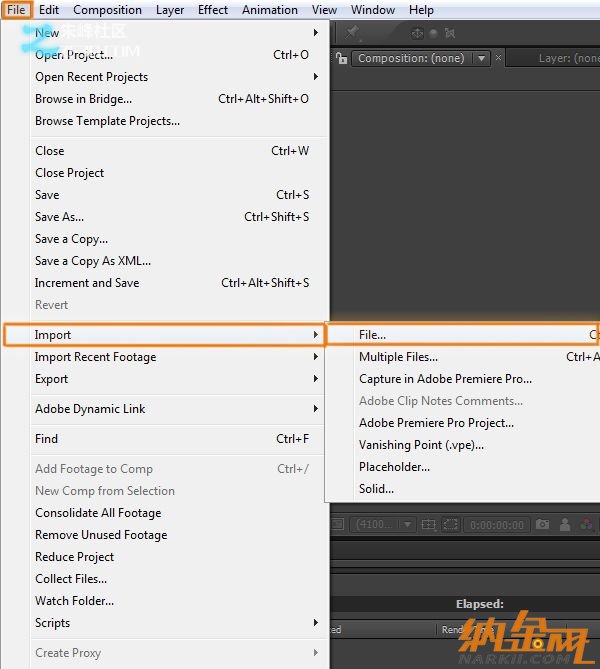Click the Layer (none) panel tab
This screenshot has width=600, height=669.
pyautogui.click(x=567, y=58)
